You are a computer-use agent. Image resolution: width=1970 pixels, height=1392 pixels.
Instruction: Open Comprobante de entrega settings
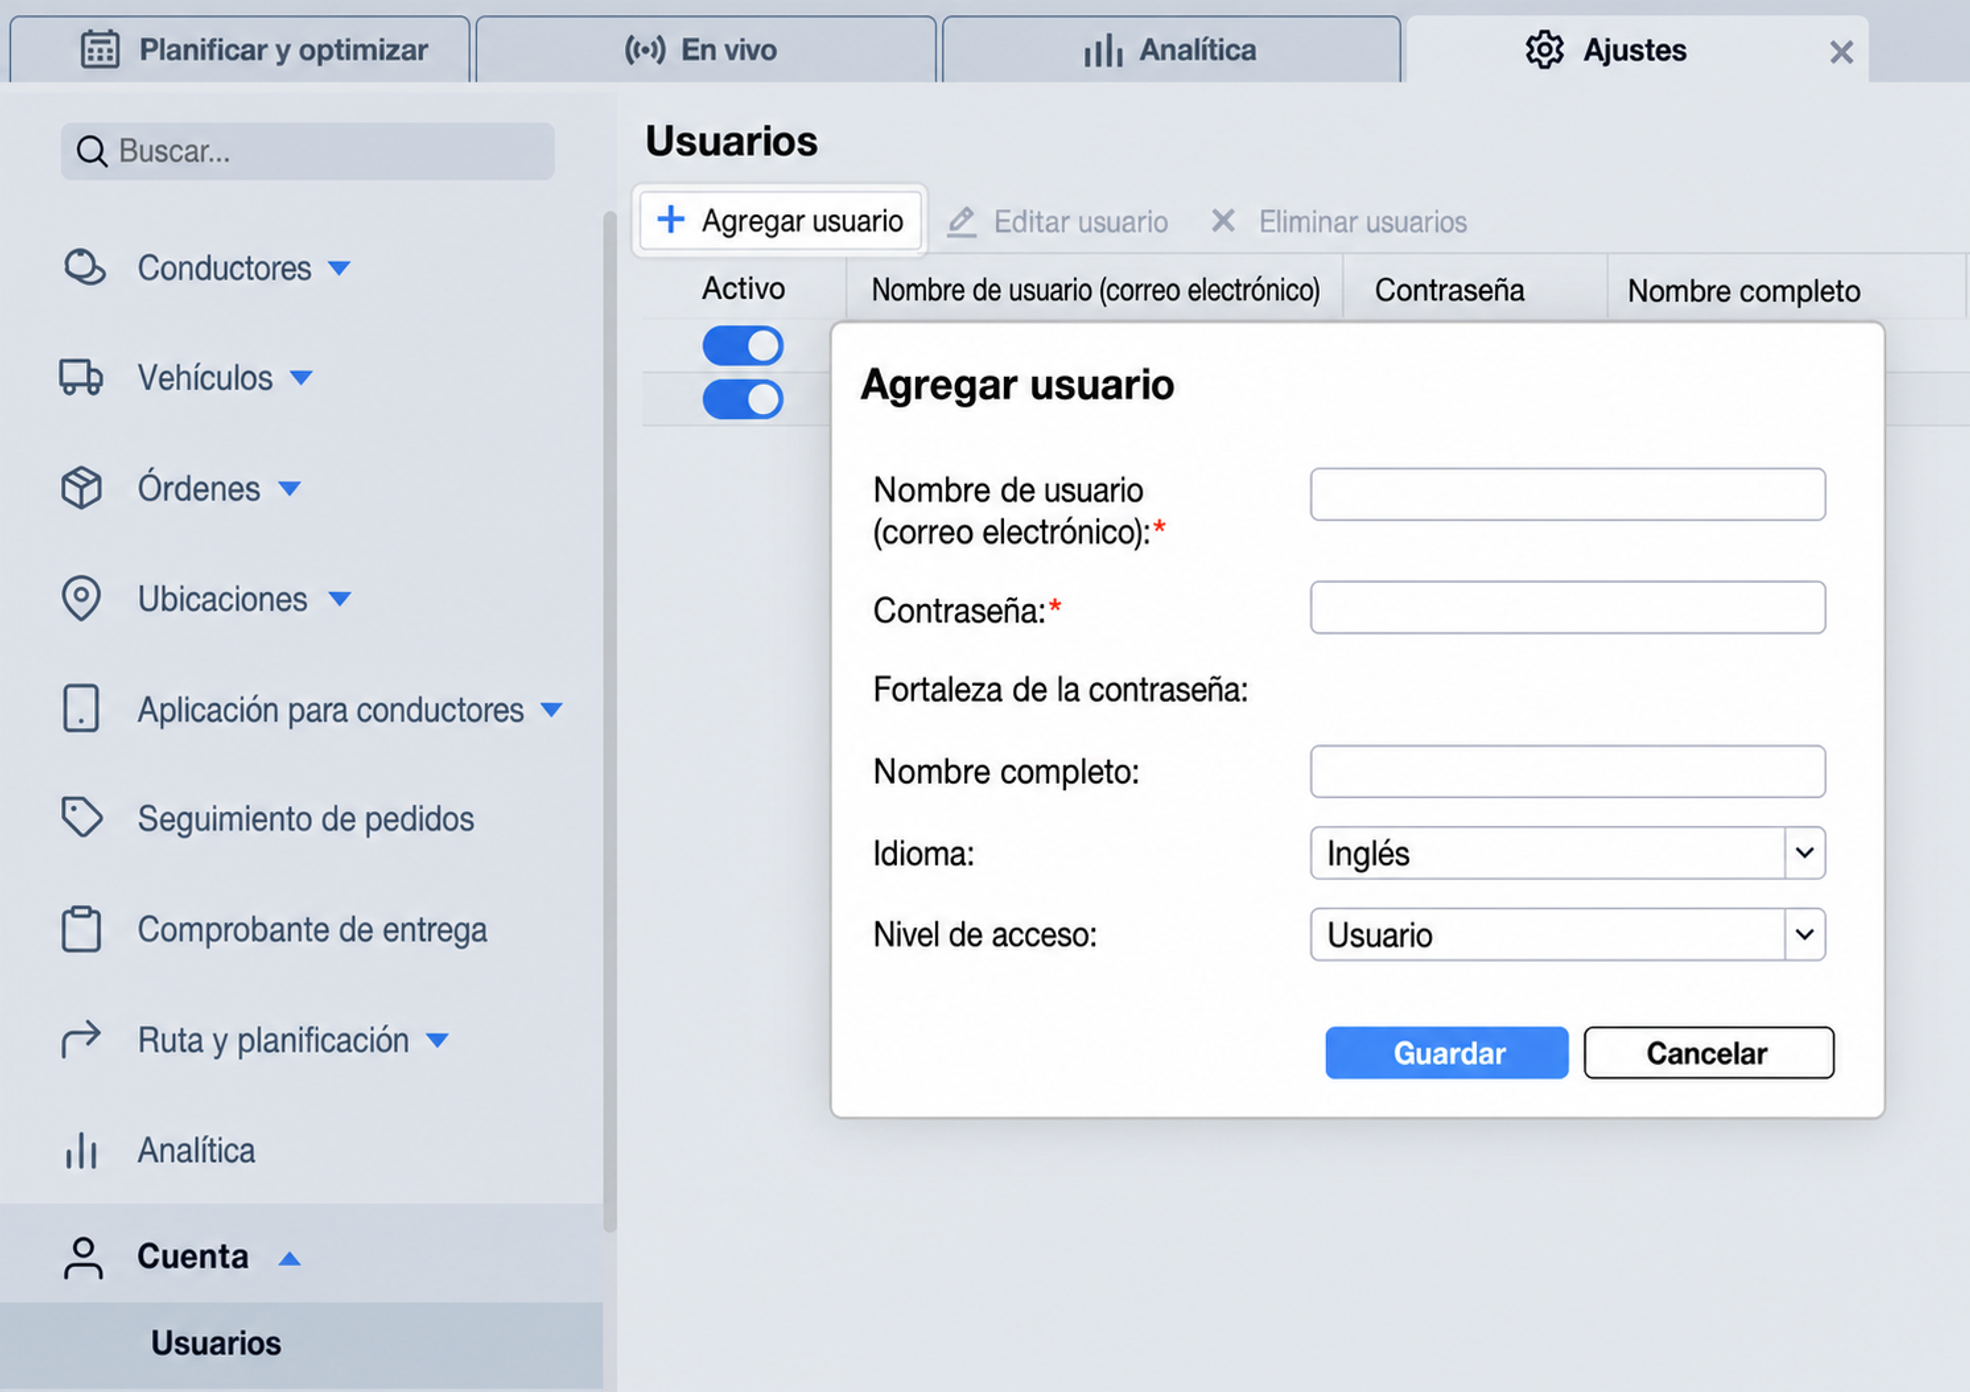(x=312, y=929)
